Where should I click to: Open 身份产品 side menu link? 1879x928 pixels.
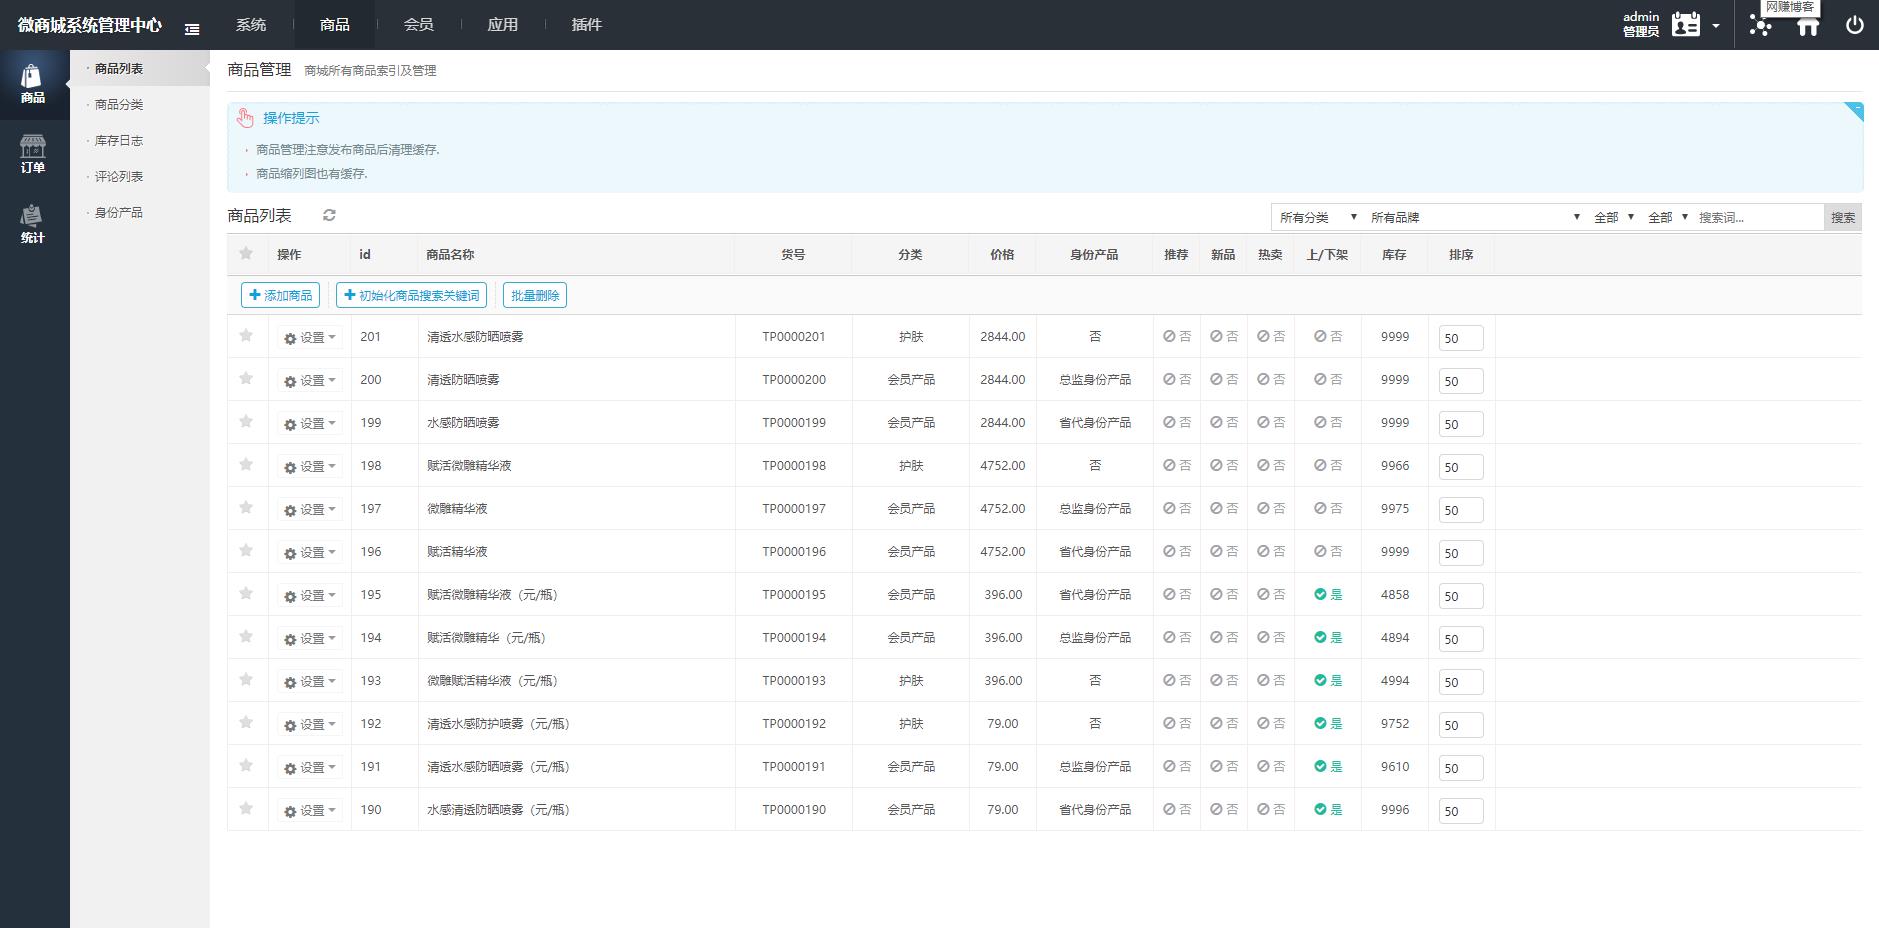tap(119, 212)
